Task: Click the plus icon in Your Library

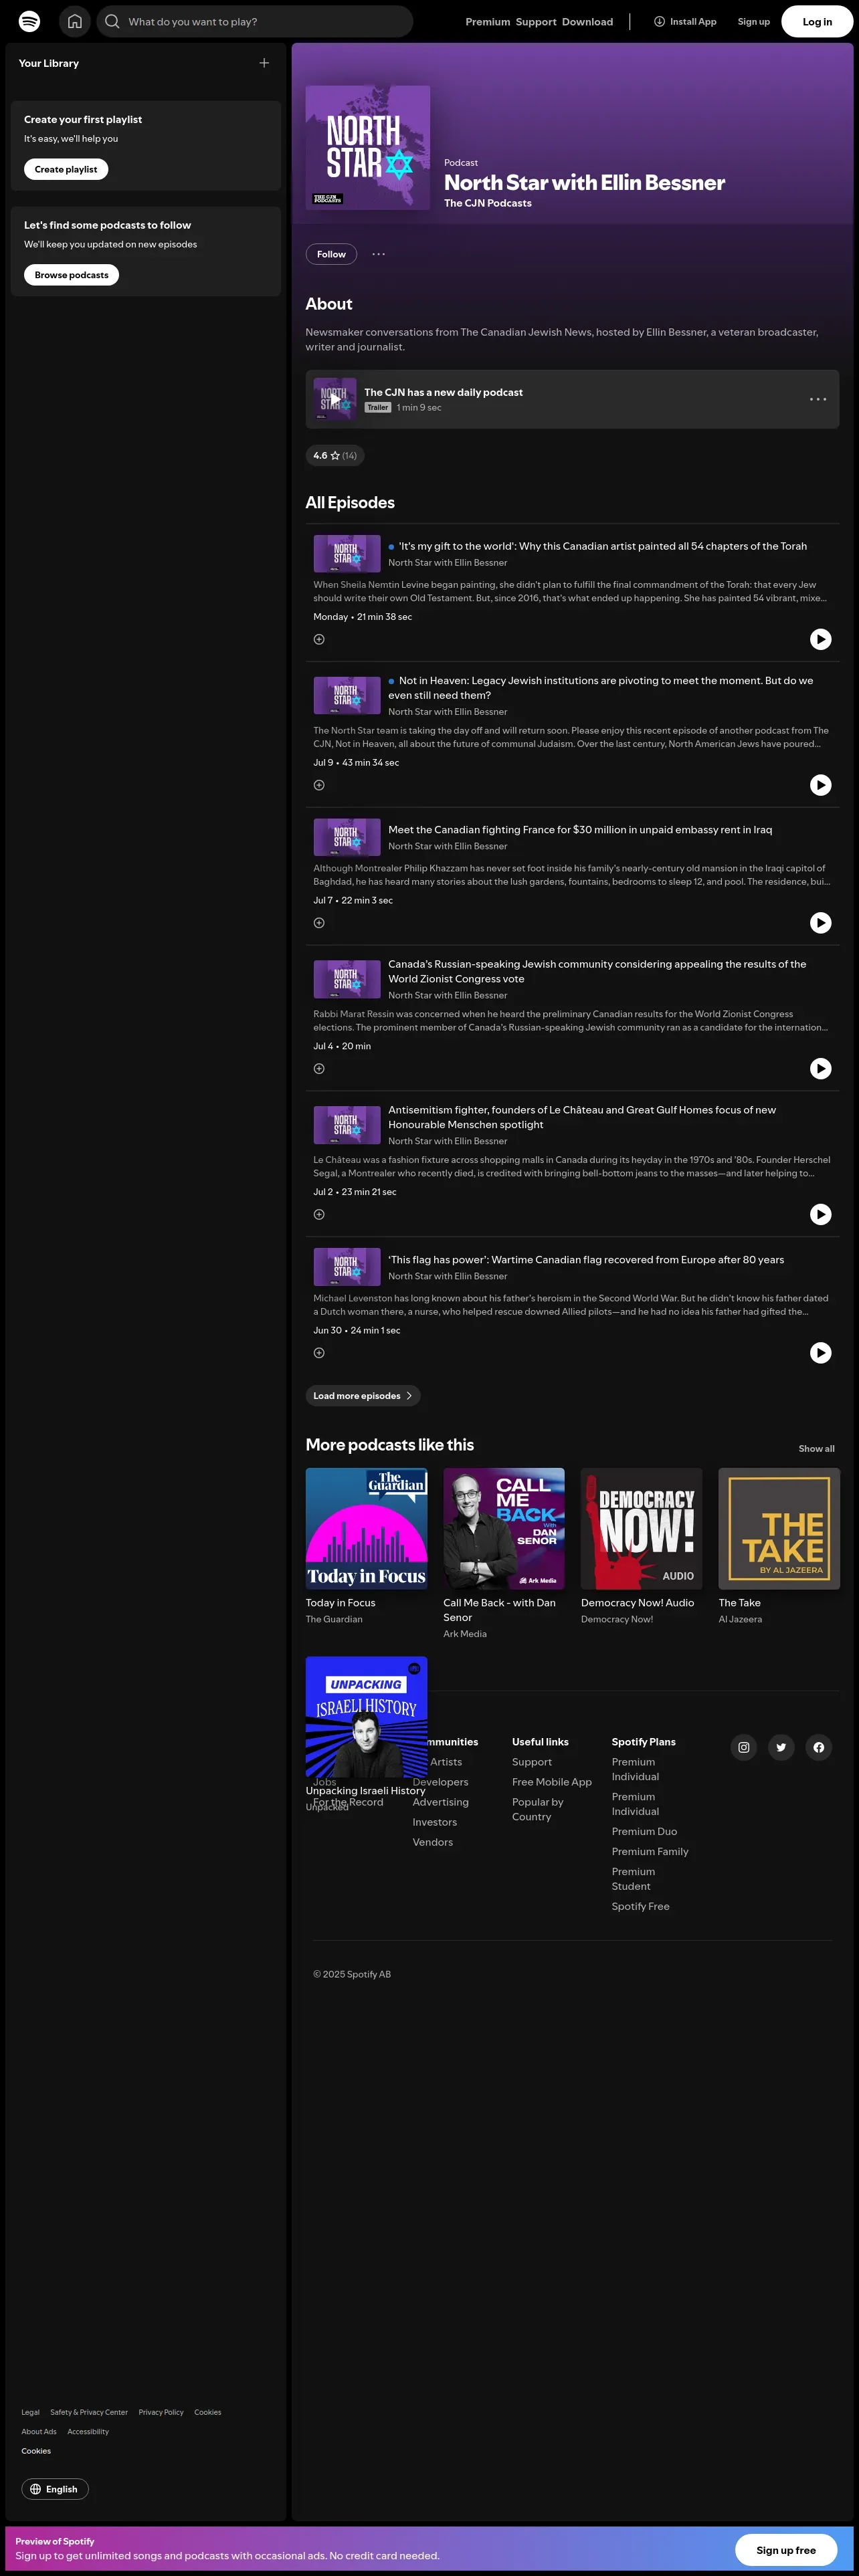Action: click(264, 63)
